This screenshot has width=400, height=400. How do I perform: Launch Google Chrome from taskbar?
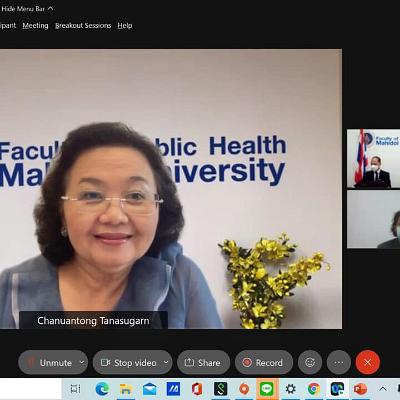point(314,389)
